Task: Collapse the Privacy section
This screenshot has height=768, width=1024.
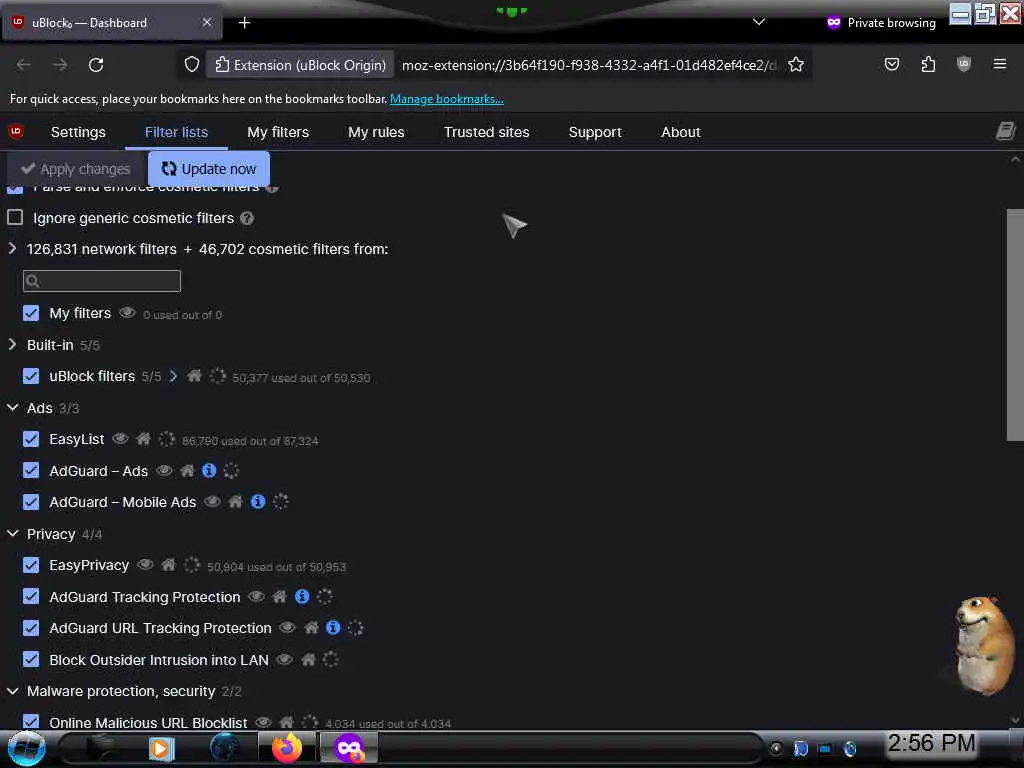Action: [x=12, y=534]
